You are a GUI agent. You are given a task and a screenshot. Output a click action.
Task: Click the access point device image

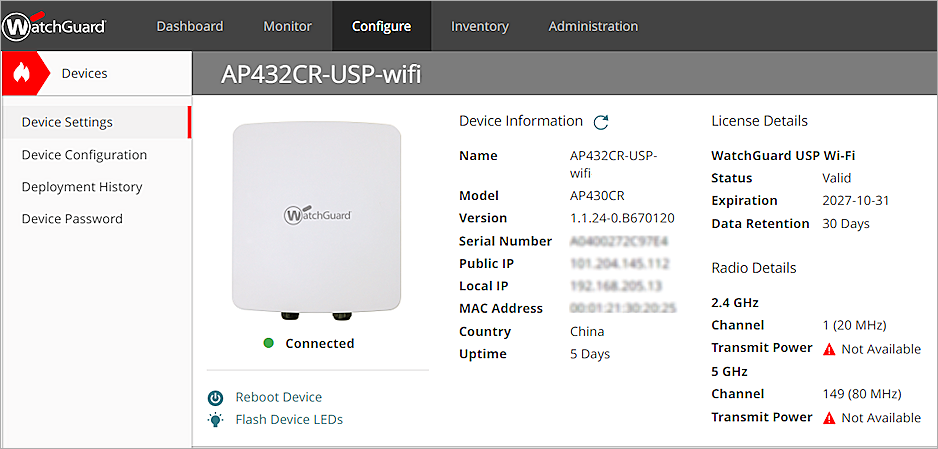(x=317, y=222)
